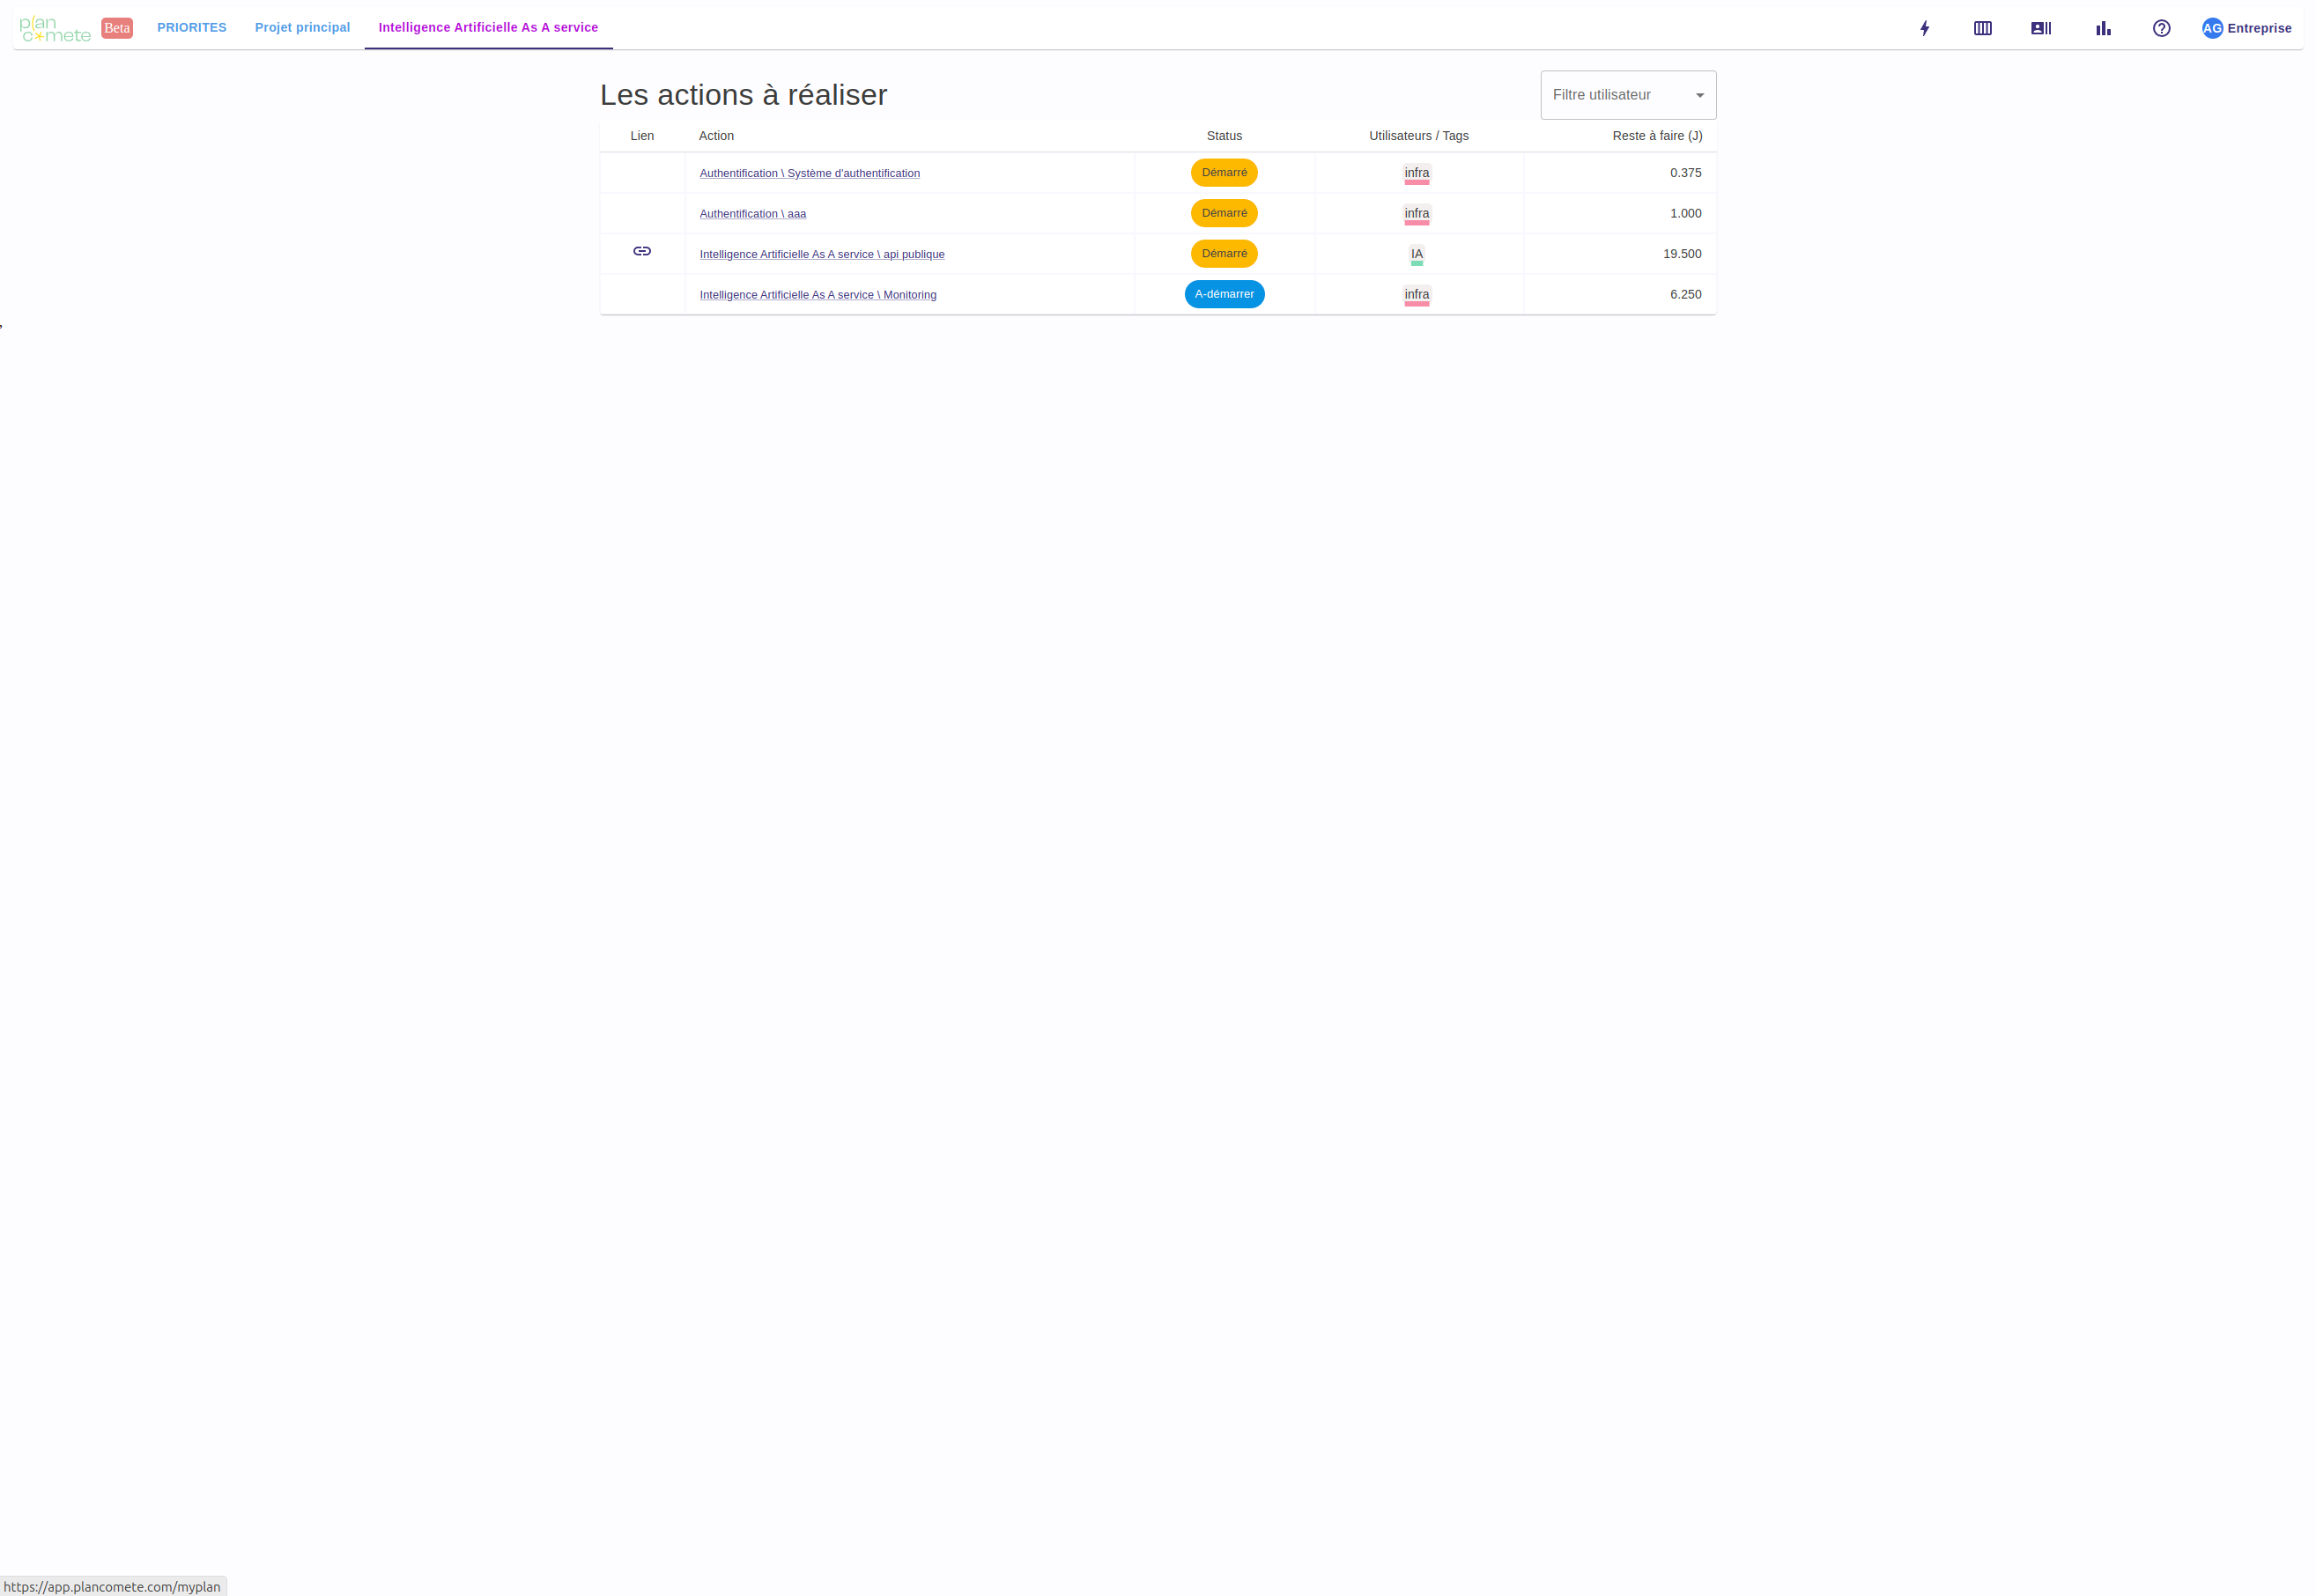Click Démarré status of api publique

[x=1223, y=254]
